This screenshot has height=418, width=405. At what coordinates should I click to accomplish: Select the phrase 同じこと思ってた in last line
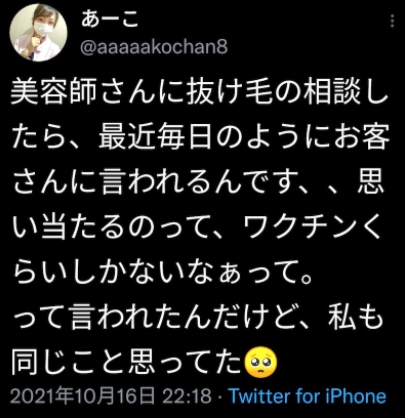[127, 363]
